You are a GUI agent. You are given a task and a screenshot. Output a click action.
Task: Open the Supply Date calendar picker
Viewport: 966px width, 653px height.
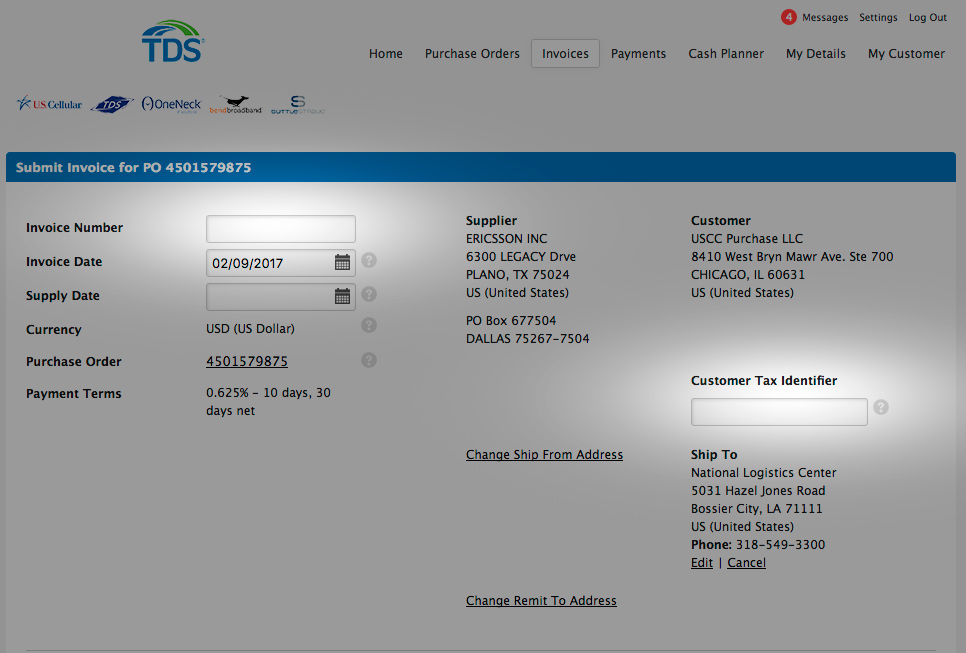coord(342,296)
